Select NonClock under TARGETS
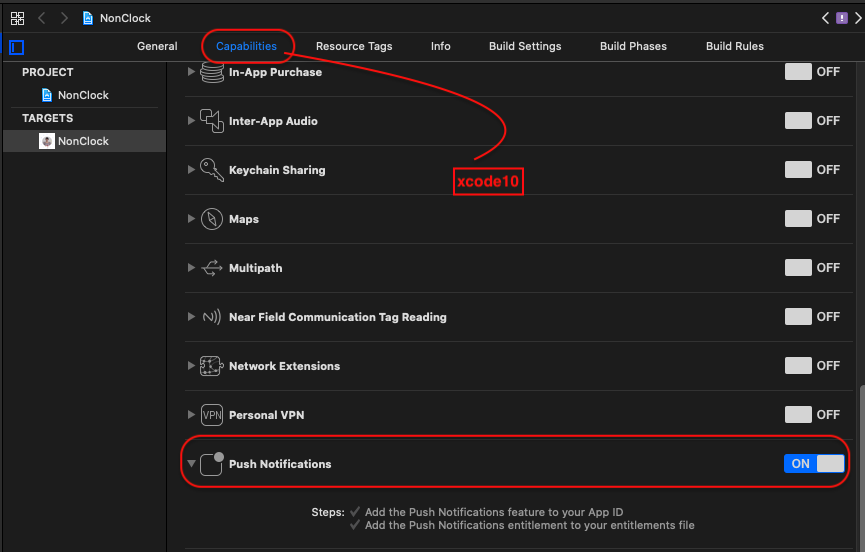Image resolution: width=865 pixels, height=552 pixels. click(84, 141)
